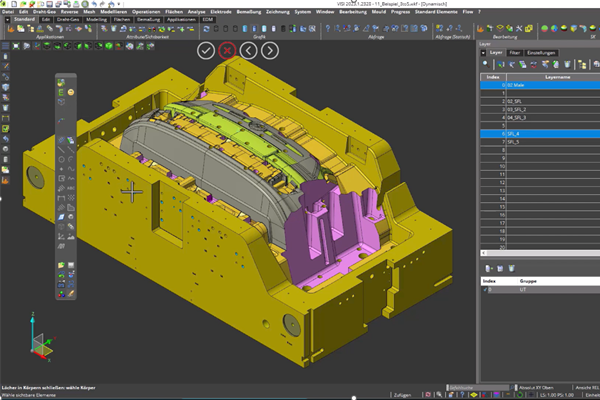
Task: Click the hamburger lines icon in view toolbar
Action: coord(5,46)
